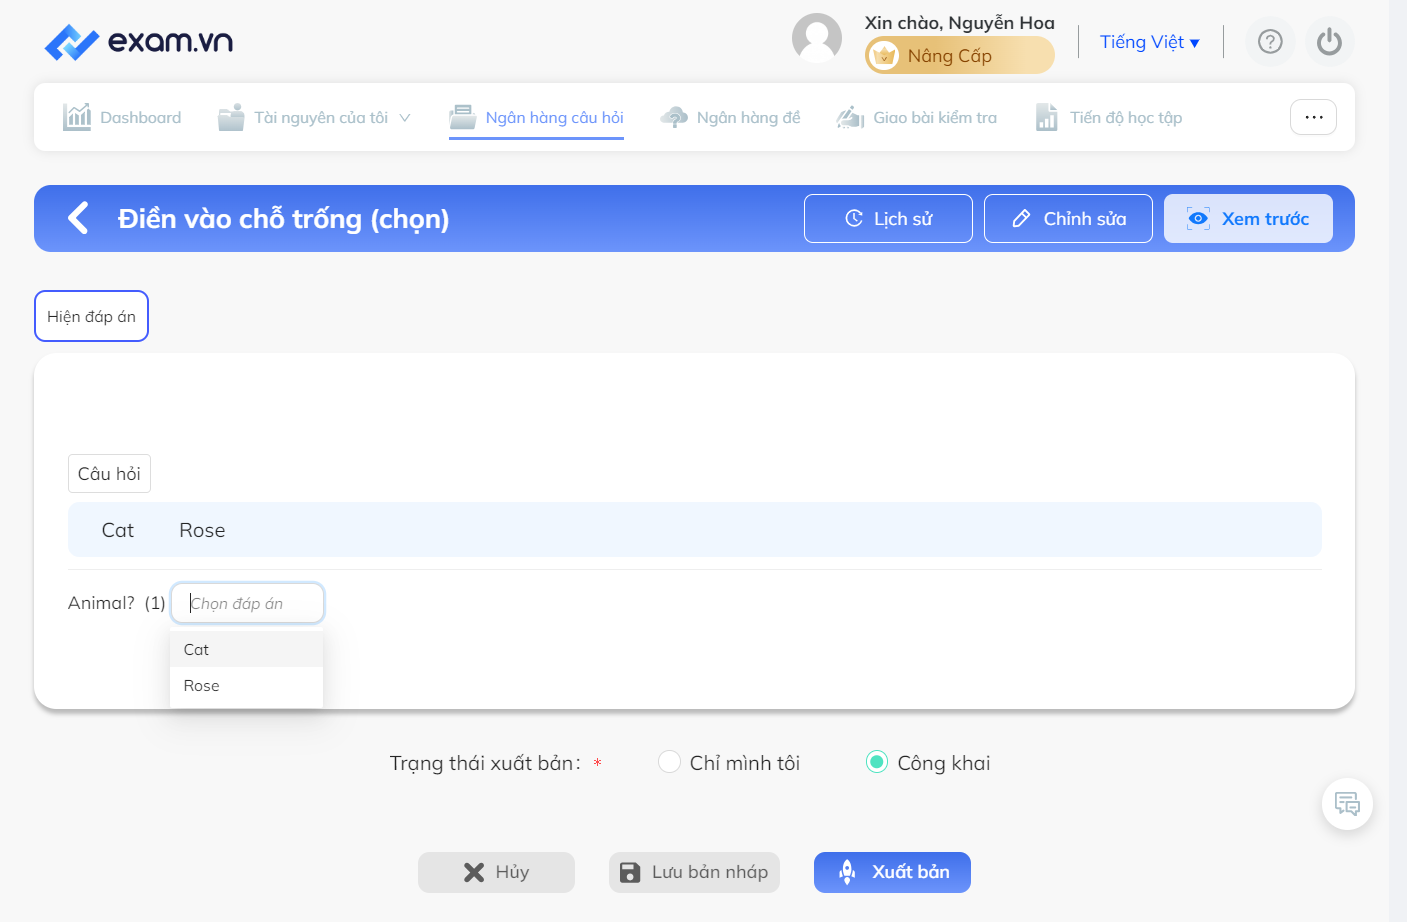Viewport: 1407px width, 922px height.
Task: Click the Xin chào, Nguyễn Hoa greeting
Action: [960, 22]
